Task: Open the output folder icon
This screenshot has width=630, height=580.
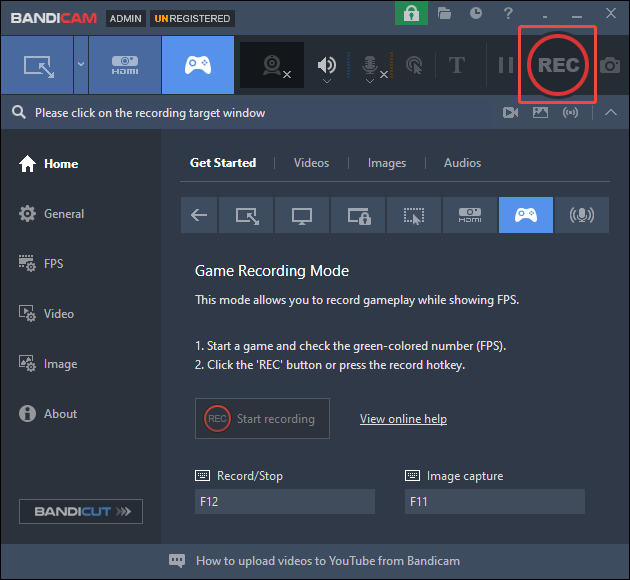Action: pyautogui.click(x=444, y=13)
